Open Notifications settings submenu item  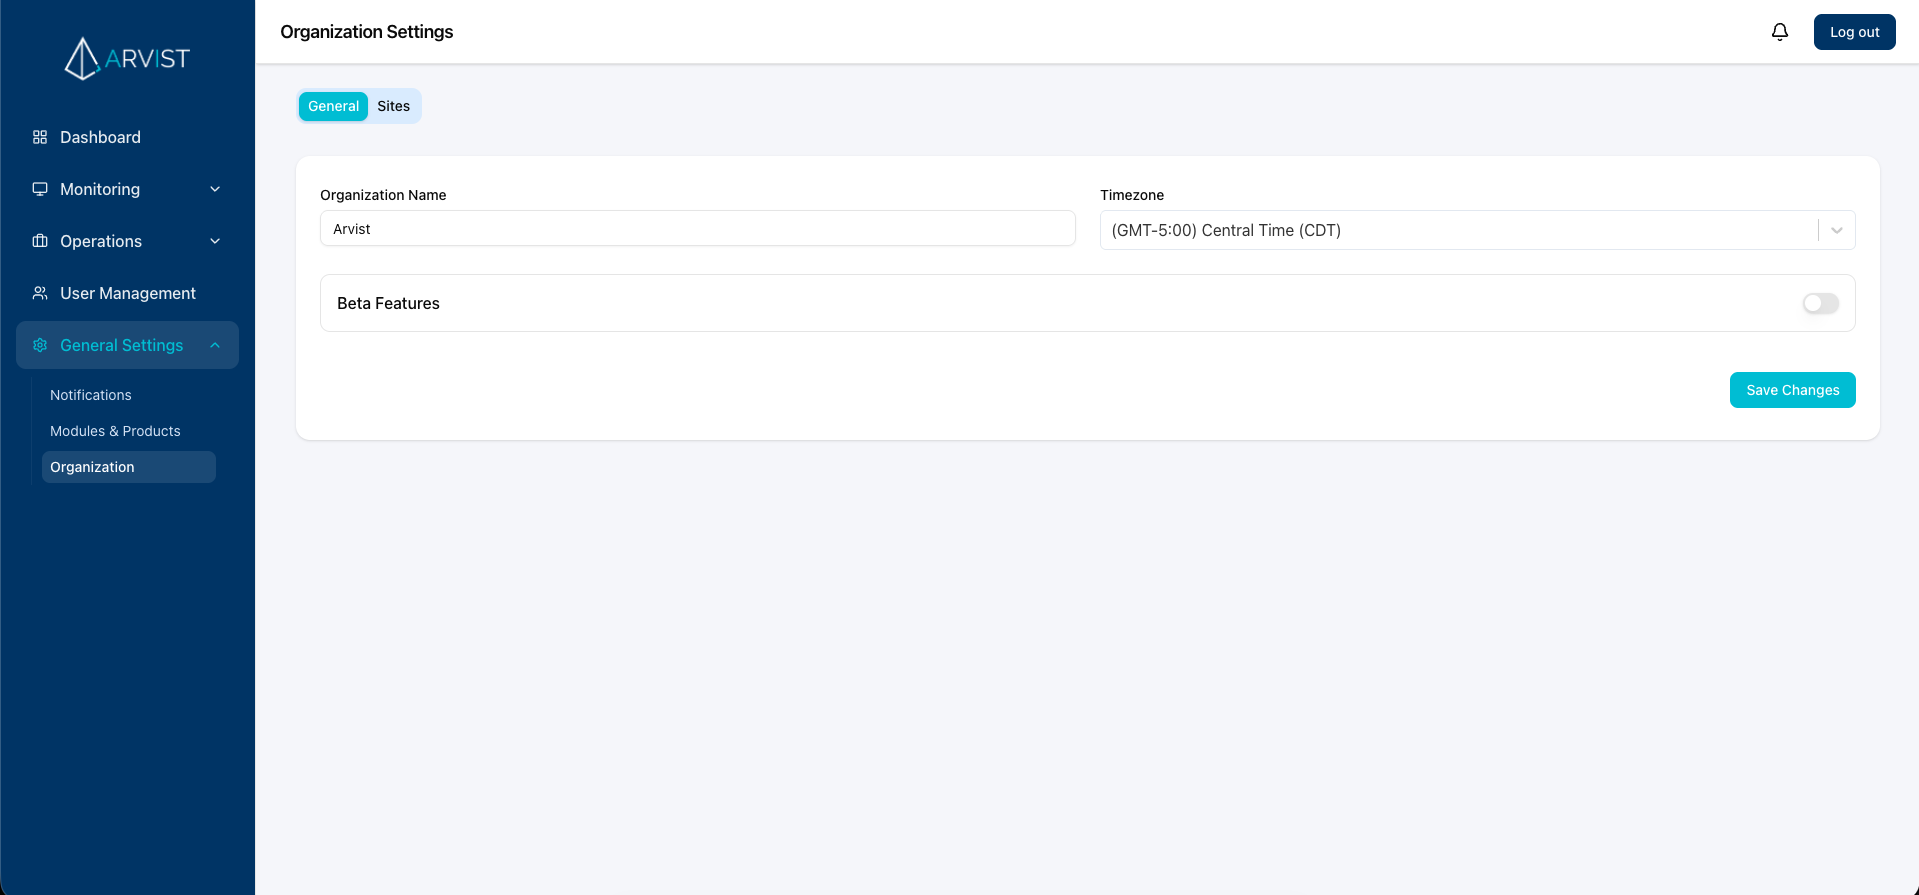tap(91, 395)
